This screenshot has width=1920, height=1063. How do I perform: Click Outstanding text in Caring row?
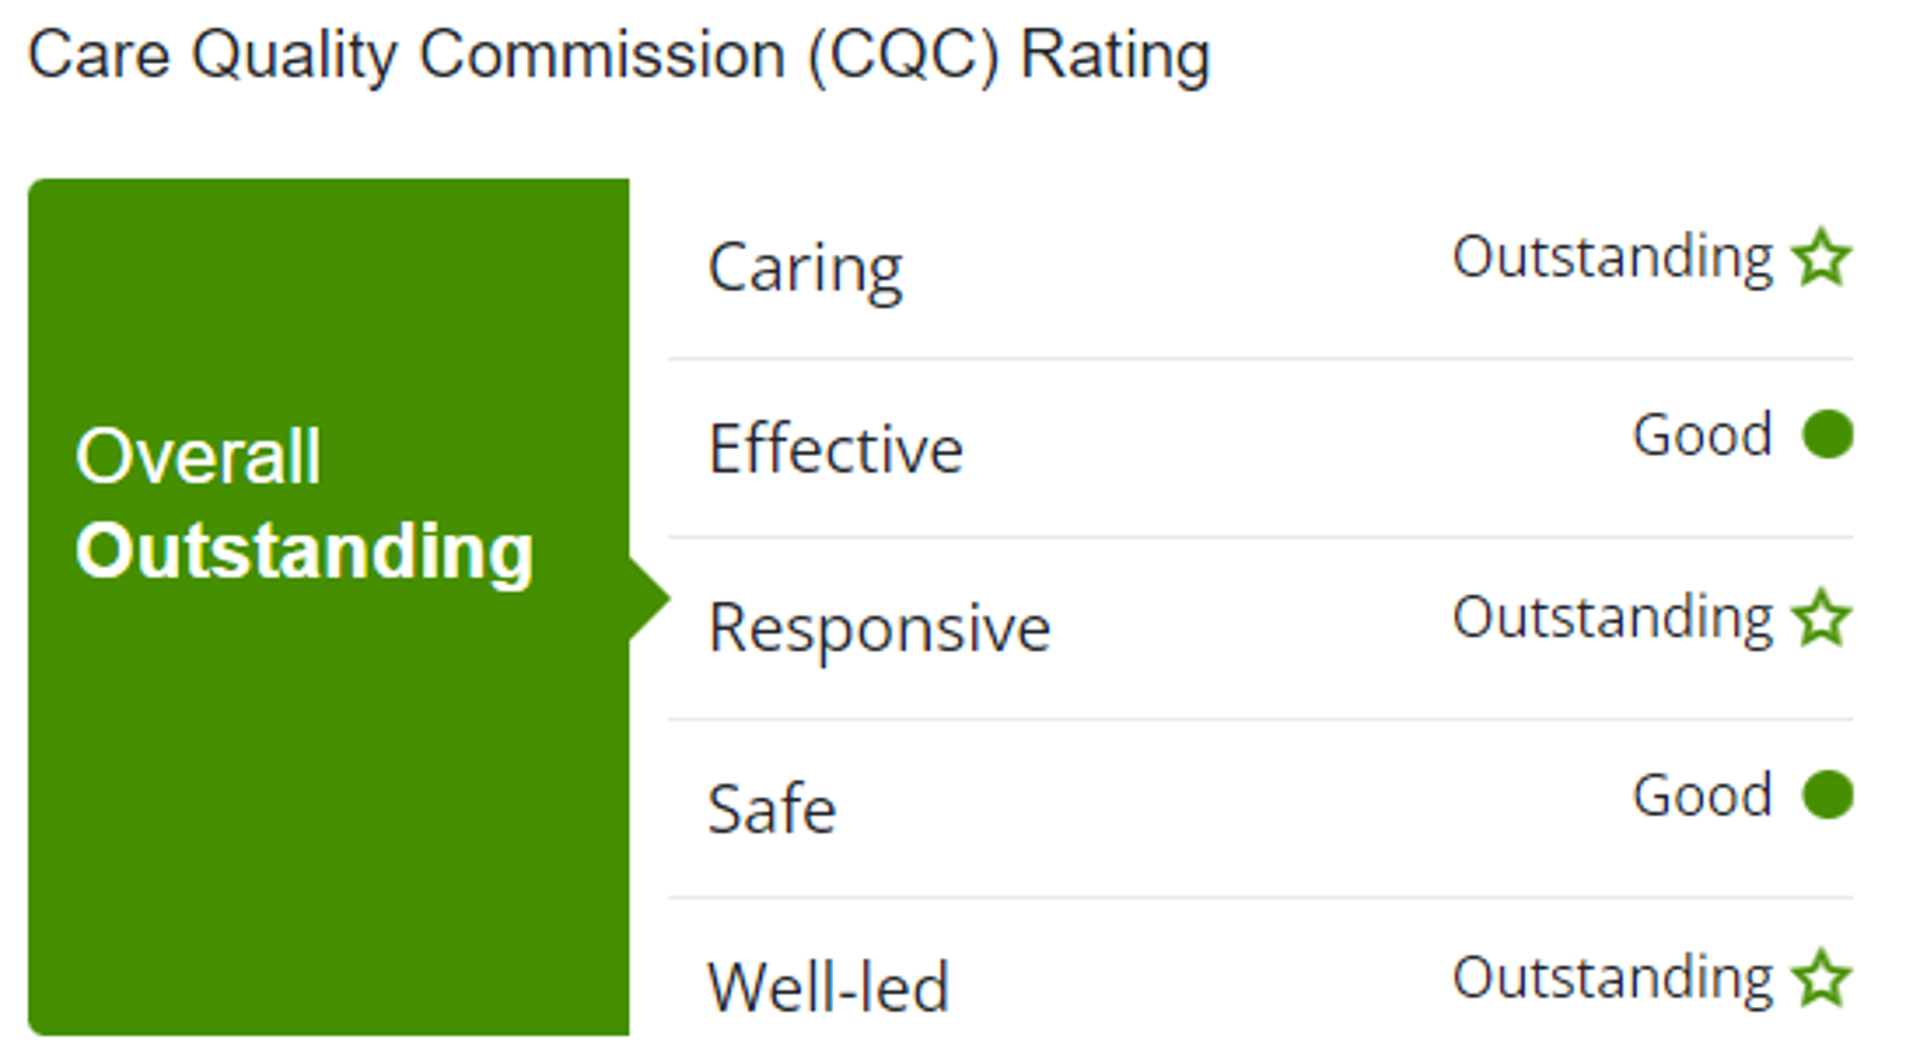pyautogui.click(x=1612, y=258)
